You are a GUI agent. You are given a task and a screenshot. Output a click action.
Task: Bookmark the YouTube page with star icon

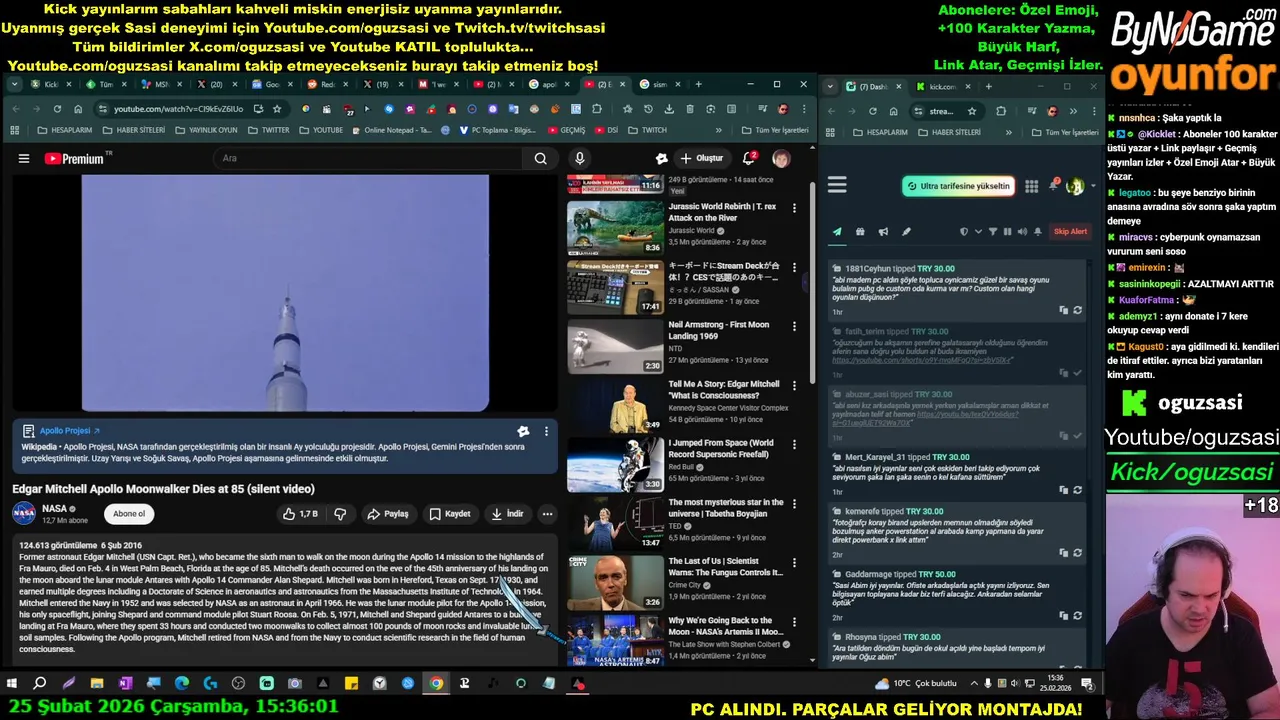(277, 109)
